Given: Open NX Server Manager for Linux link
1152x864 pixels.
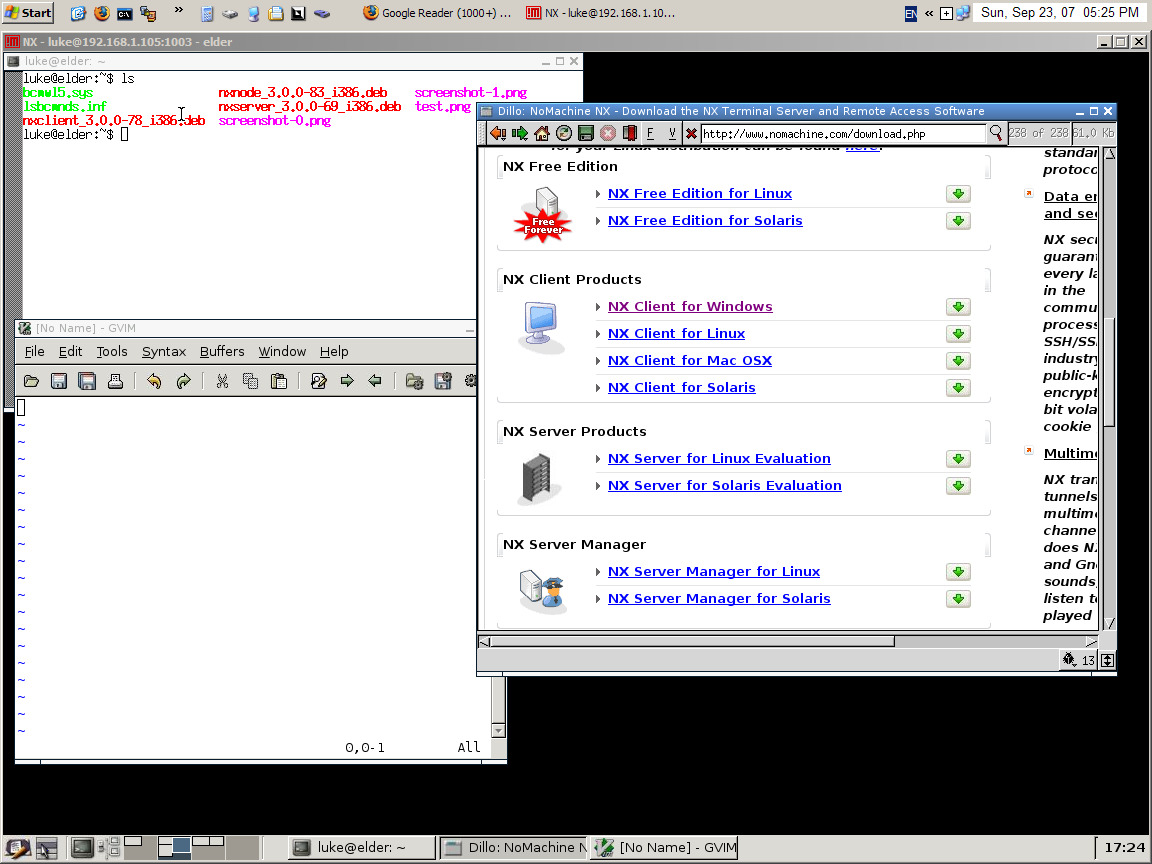Looking at the screenshot, I should [713, 572].
